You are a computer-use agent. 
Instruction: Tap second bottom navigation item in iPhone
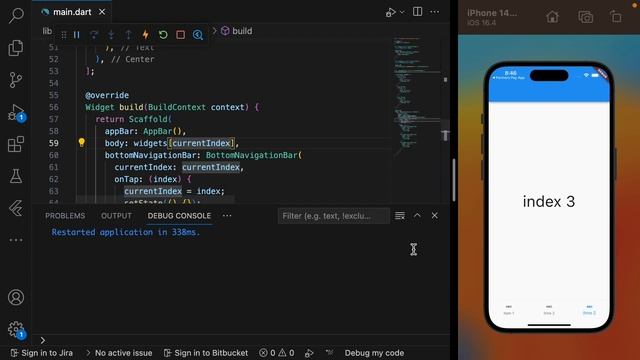coord(549,310)
